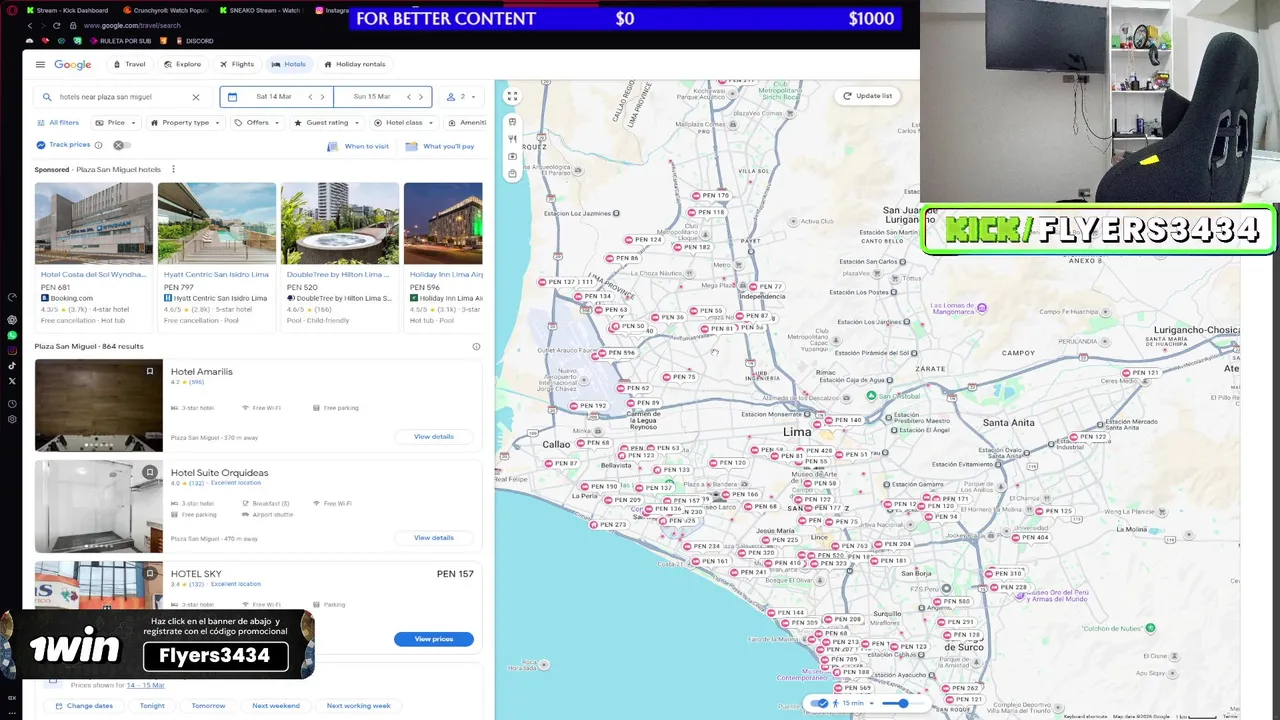Viewport: 1280px width, 720px height.
Task: Switch to Holiday rentals tab
Action: pyautogui.click(x=355, y=64)
